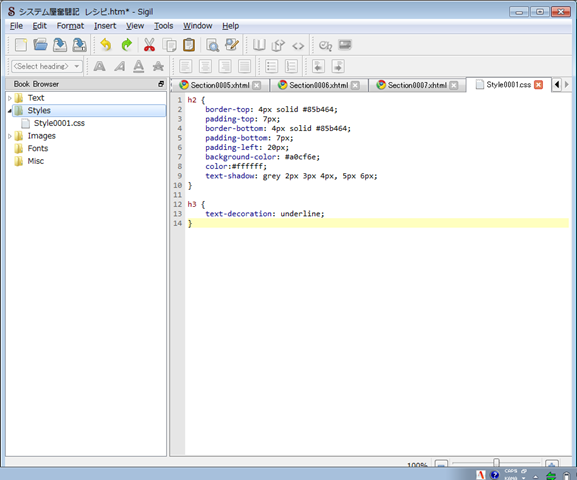Switch to Split View icon

(278, 45)
